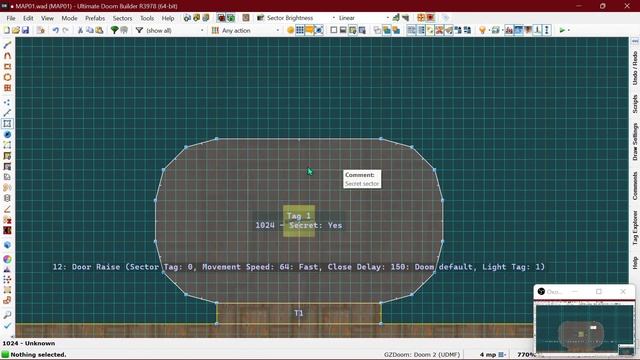The width and height of the screenshot is (640, 360).
Task: Expand the light bulb dropdown arrow
Action: (489, 30)
